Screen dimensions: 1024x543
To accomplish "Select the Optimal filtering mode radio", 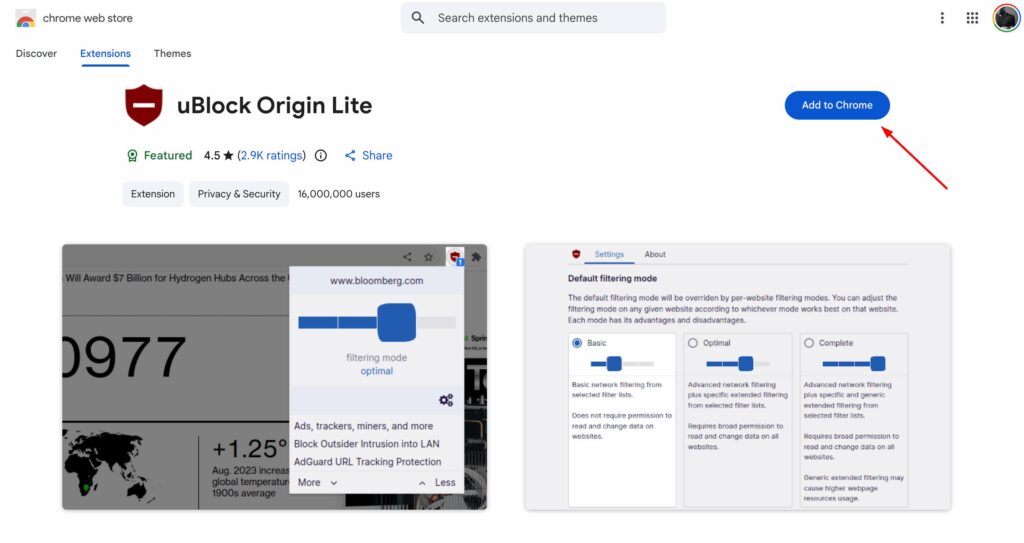I will click(x=693, y=343).
